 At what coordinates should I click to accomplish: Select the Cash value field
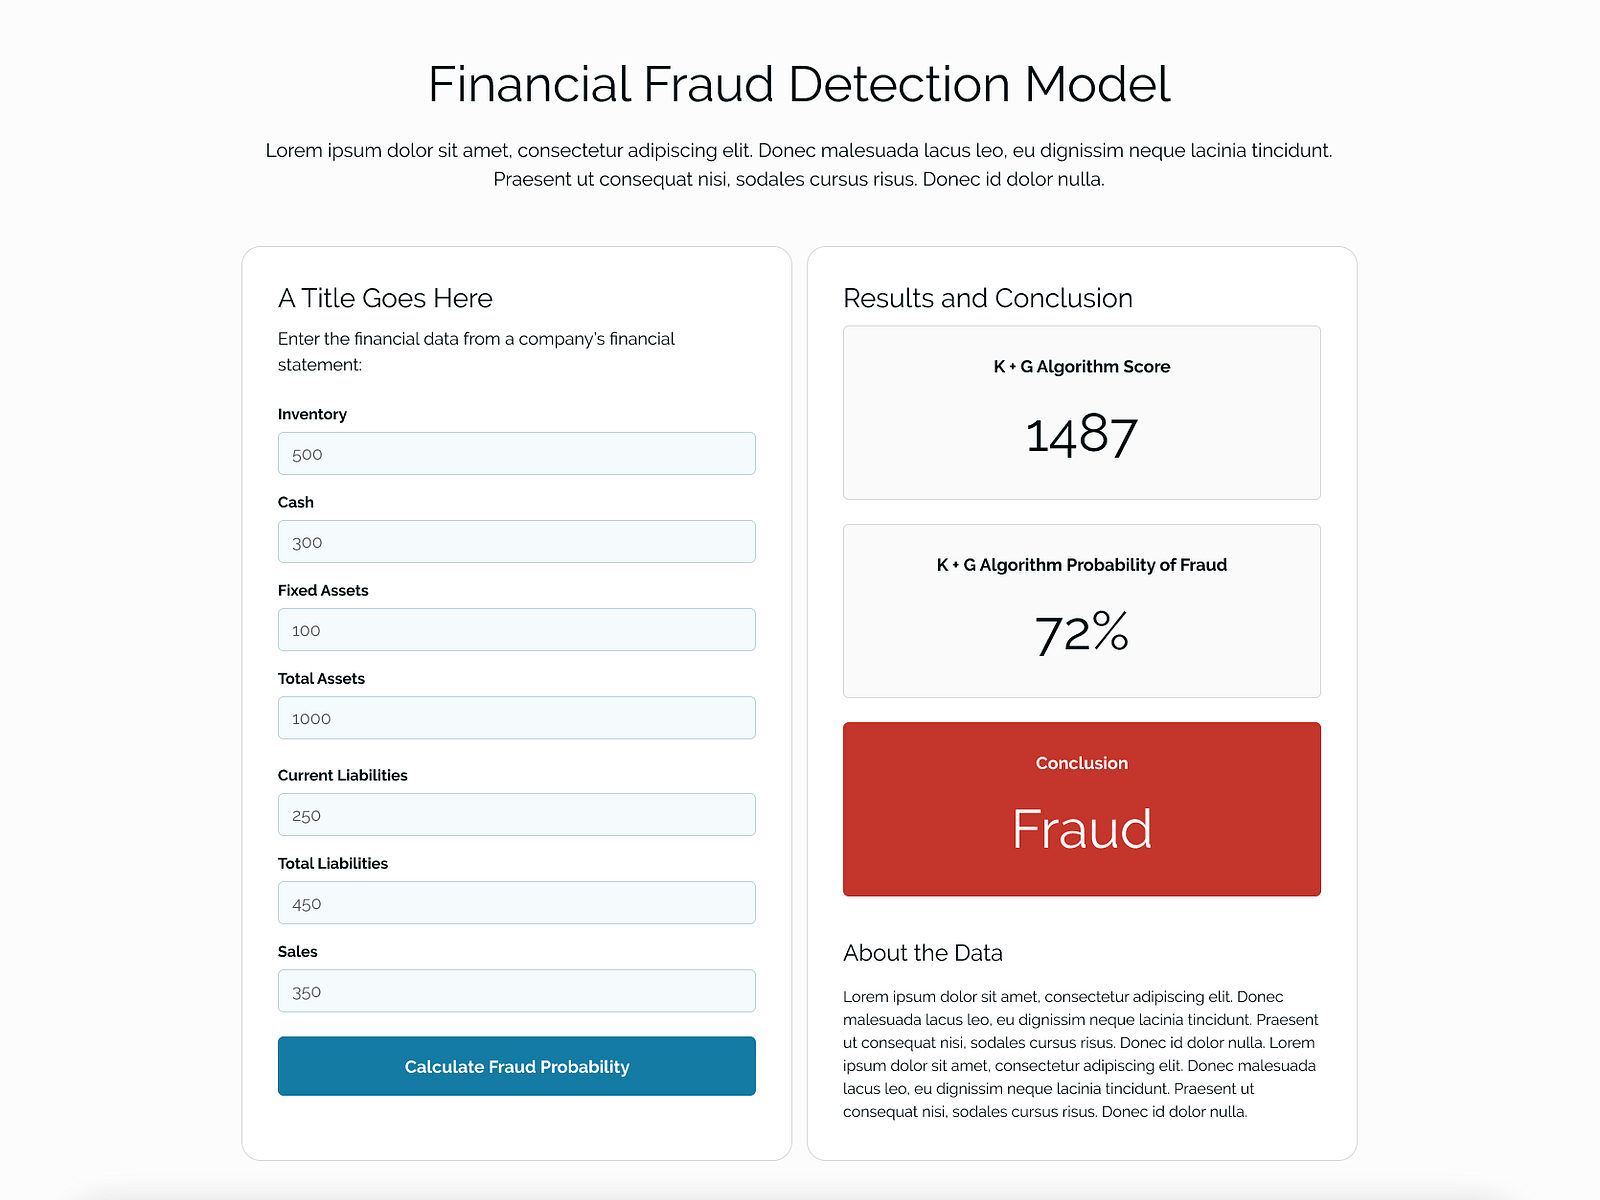(516, 541)
